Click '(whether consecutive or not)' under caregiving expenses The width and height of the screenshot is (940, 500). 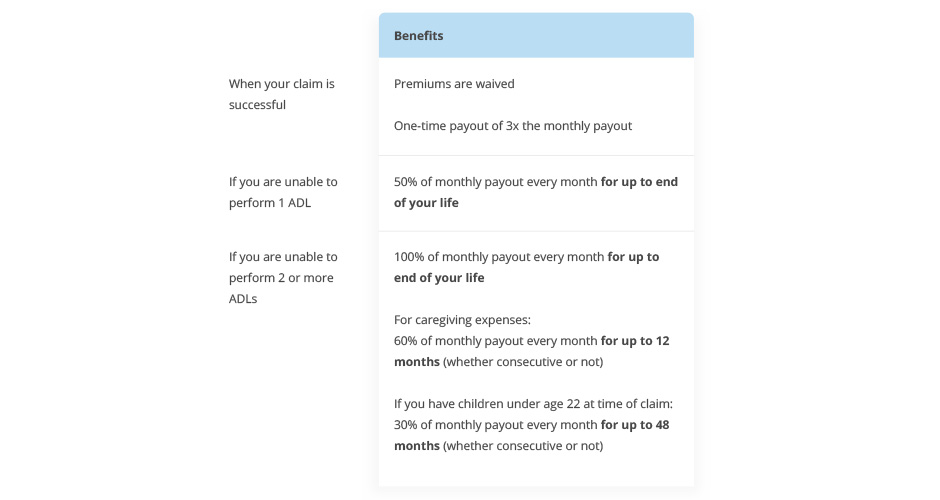pyautogui.click(x=523, y=362)
